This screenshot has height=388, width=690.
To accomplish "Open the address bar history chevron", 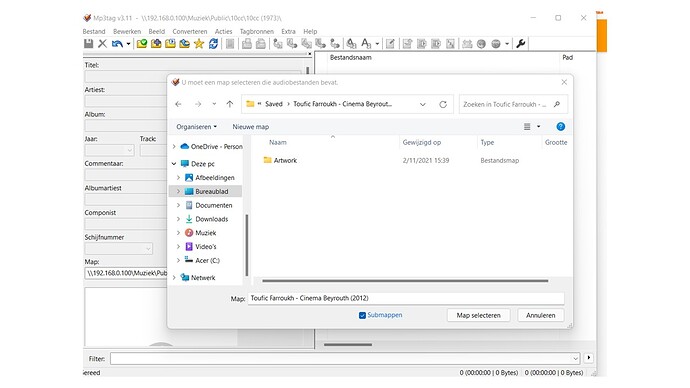I will click(x=422, y=104).
